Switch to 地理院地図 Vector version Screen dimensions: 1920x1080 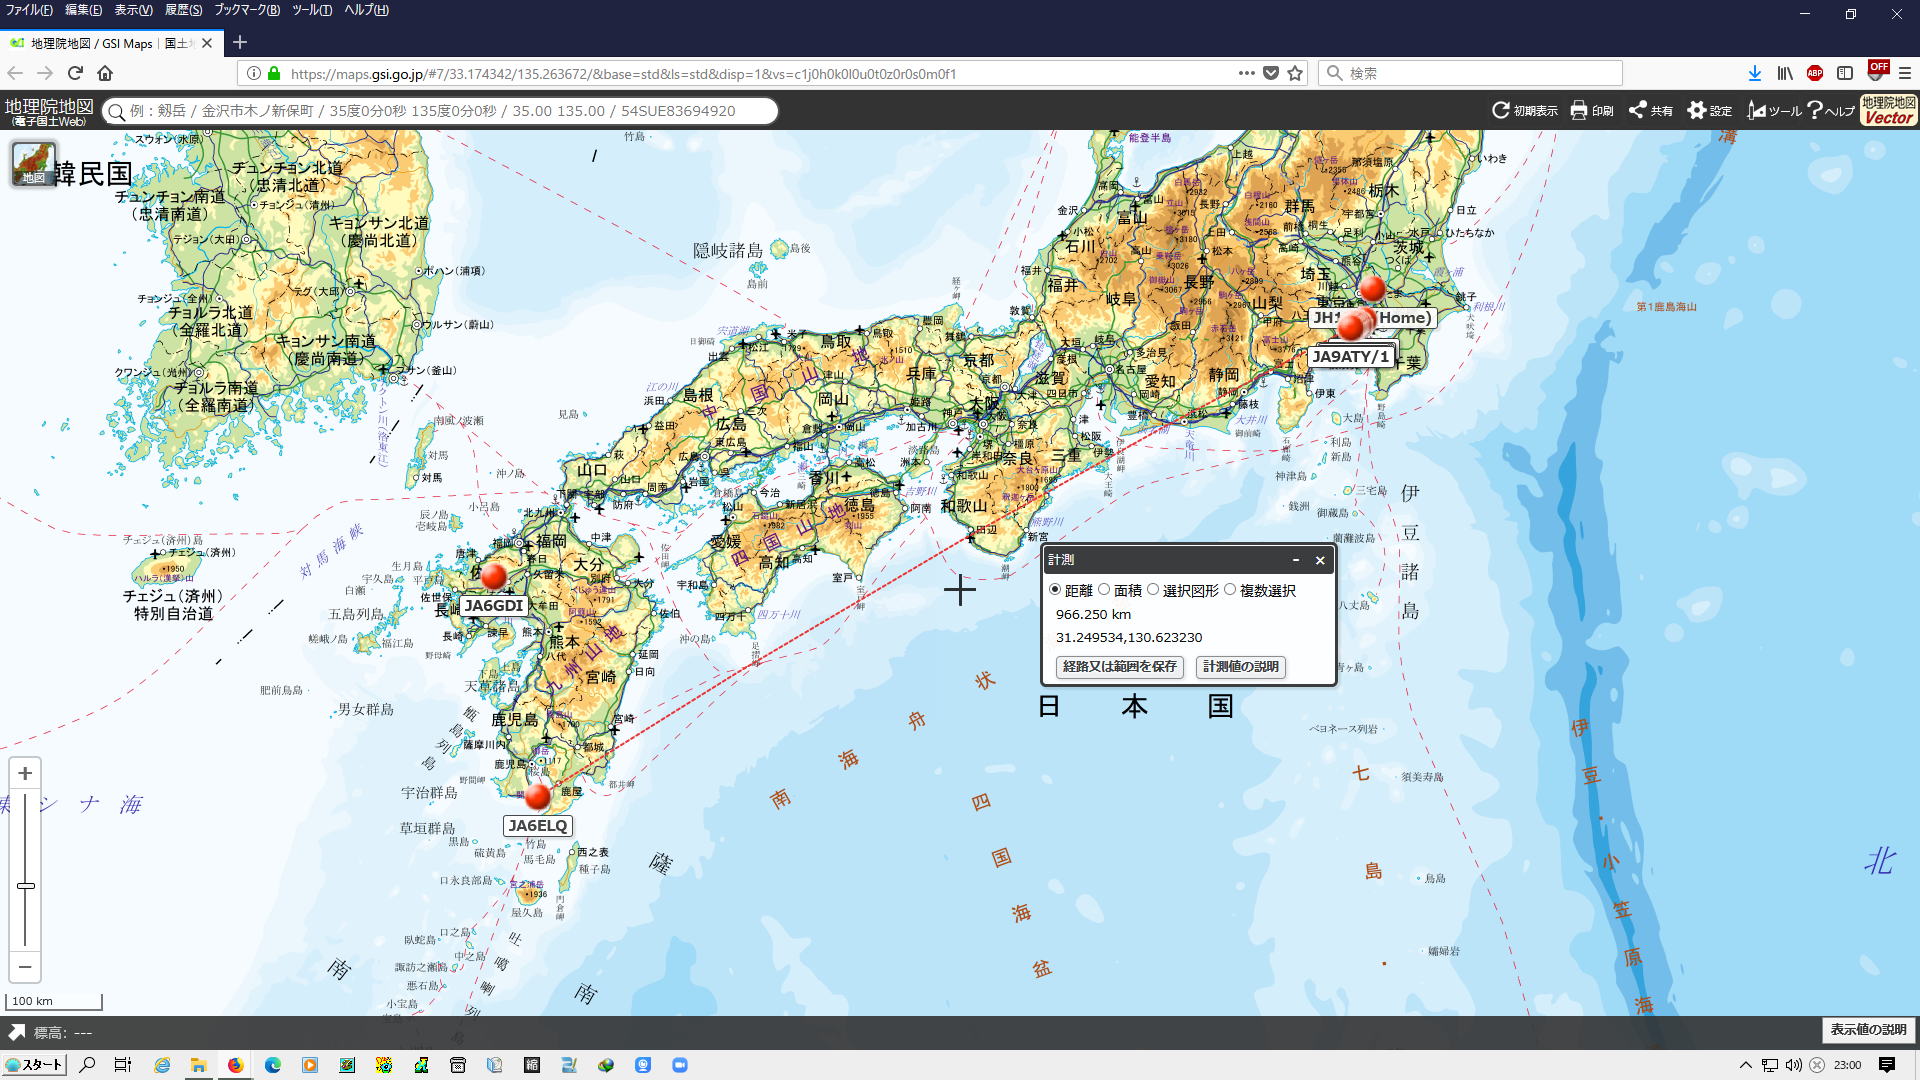pos(1888,110)
